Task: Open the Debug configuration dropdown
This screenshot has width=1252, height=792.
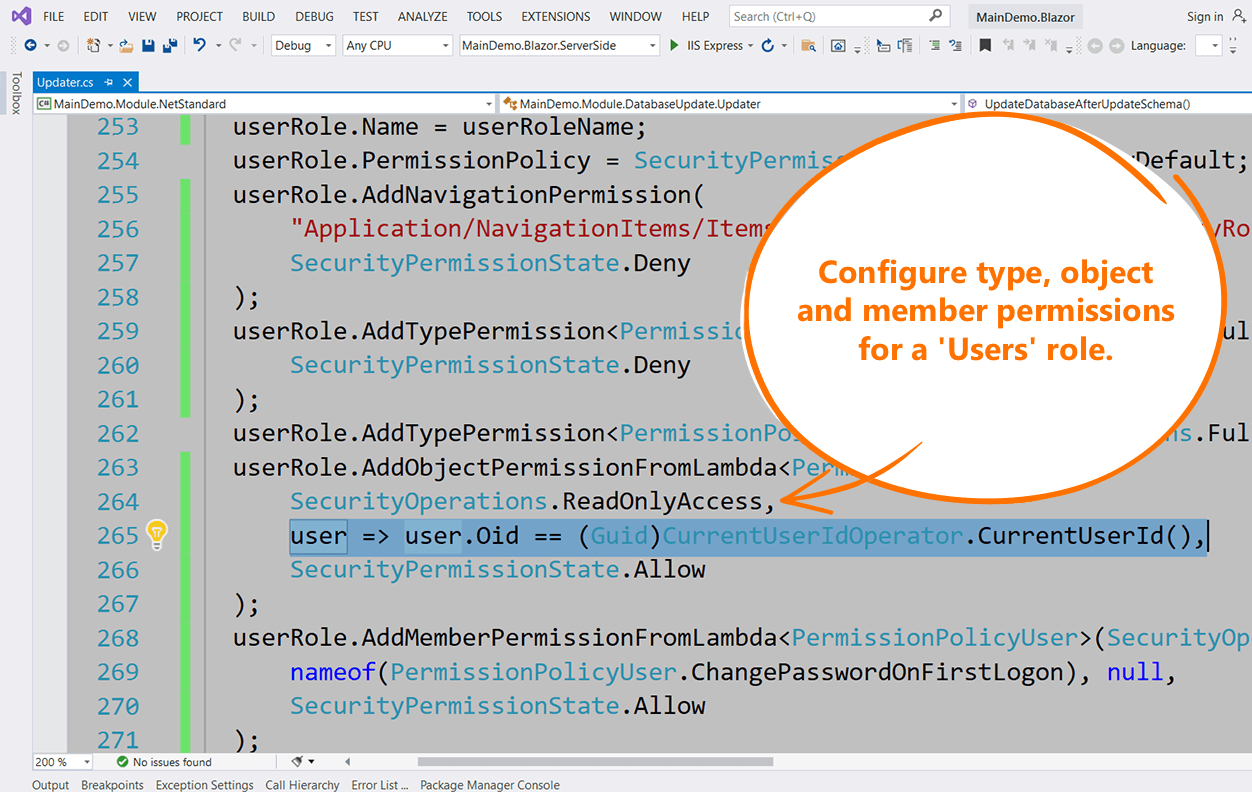Action: tap(302, 46)
